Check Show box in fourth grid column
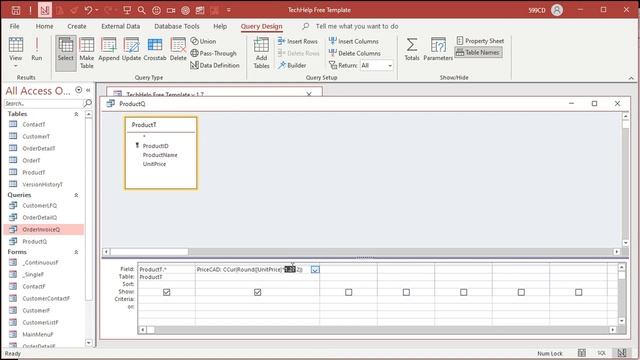This screenshot has width=640, height=360. pyautogui.click(x=406, y=292)
